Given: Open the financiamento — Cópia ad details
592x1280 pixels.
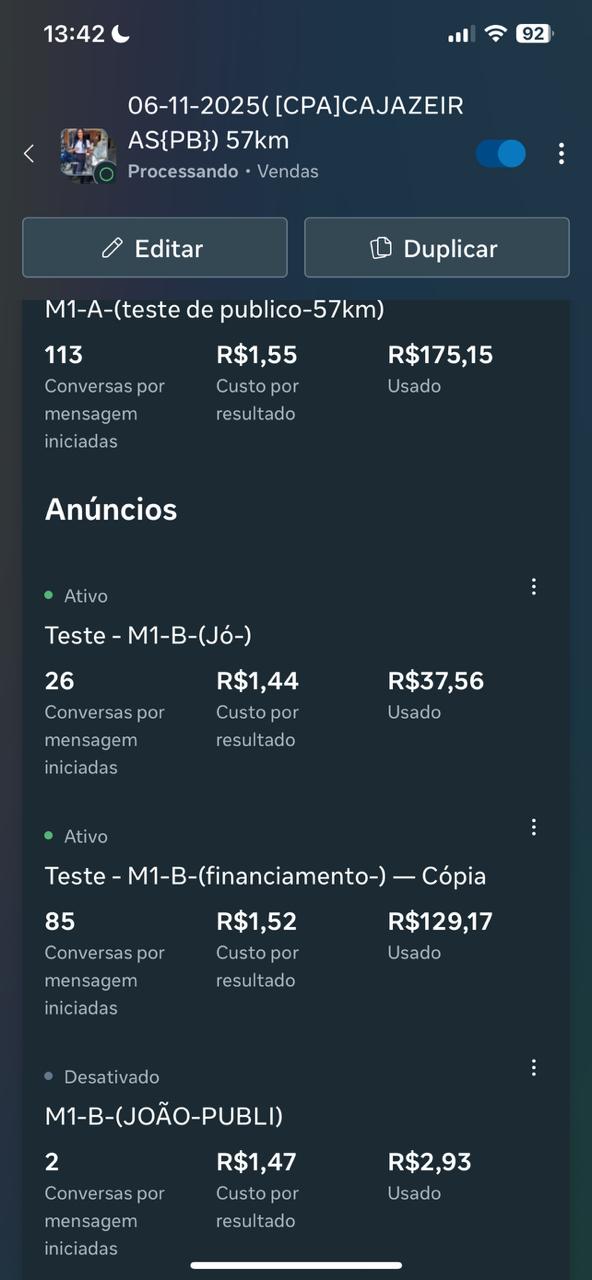Looking at the screenshot, I should coord(264,875).
